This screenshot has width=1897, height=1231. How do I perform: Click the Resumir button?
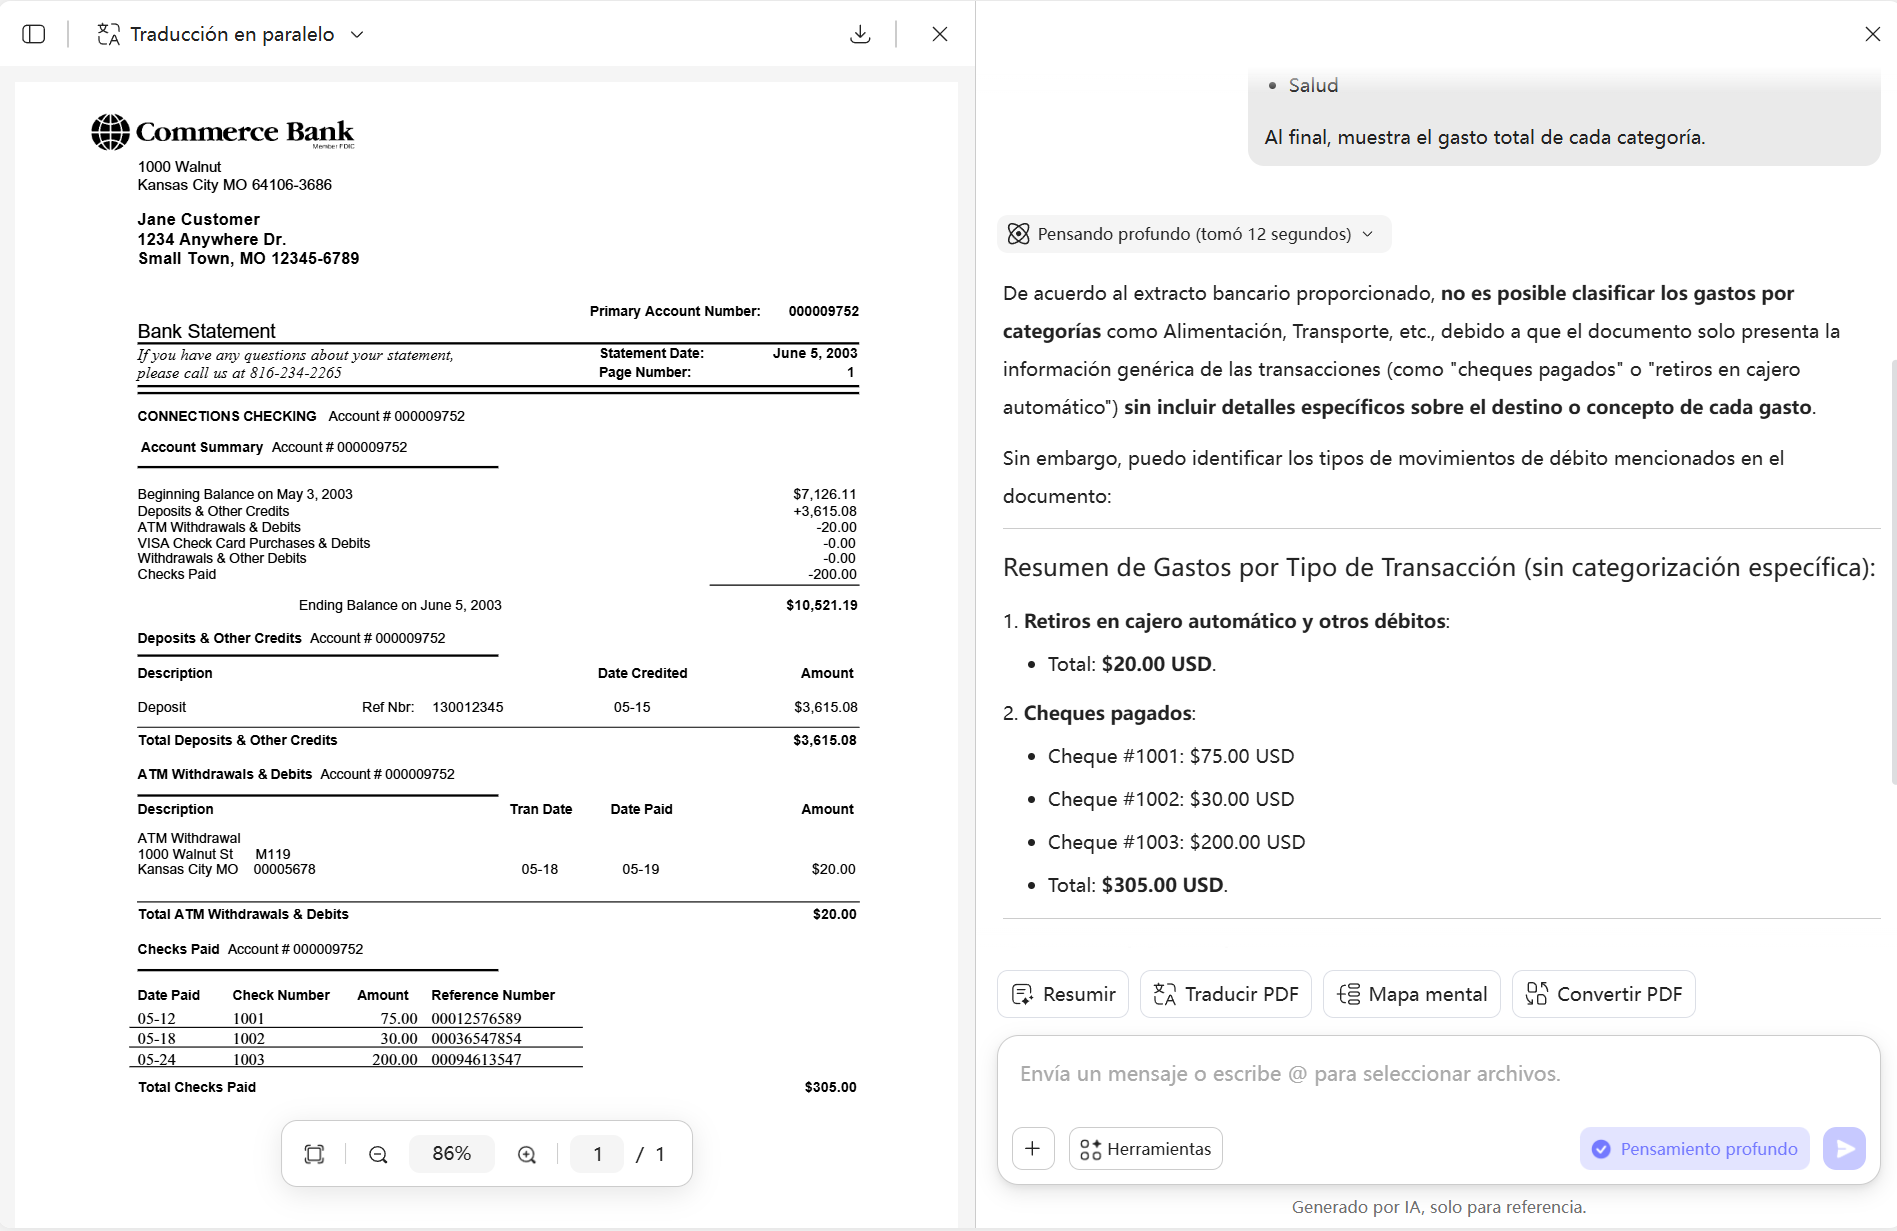tap(1063, 994)
